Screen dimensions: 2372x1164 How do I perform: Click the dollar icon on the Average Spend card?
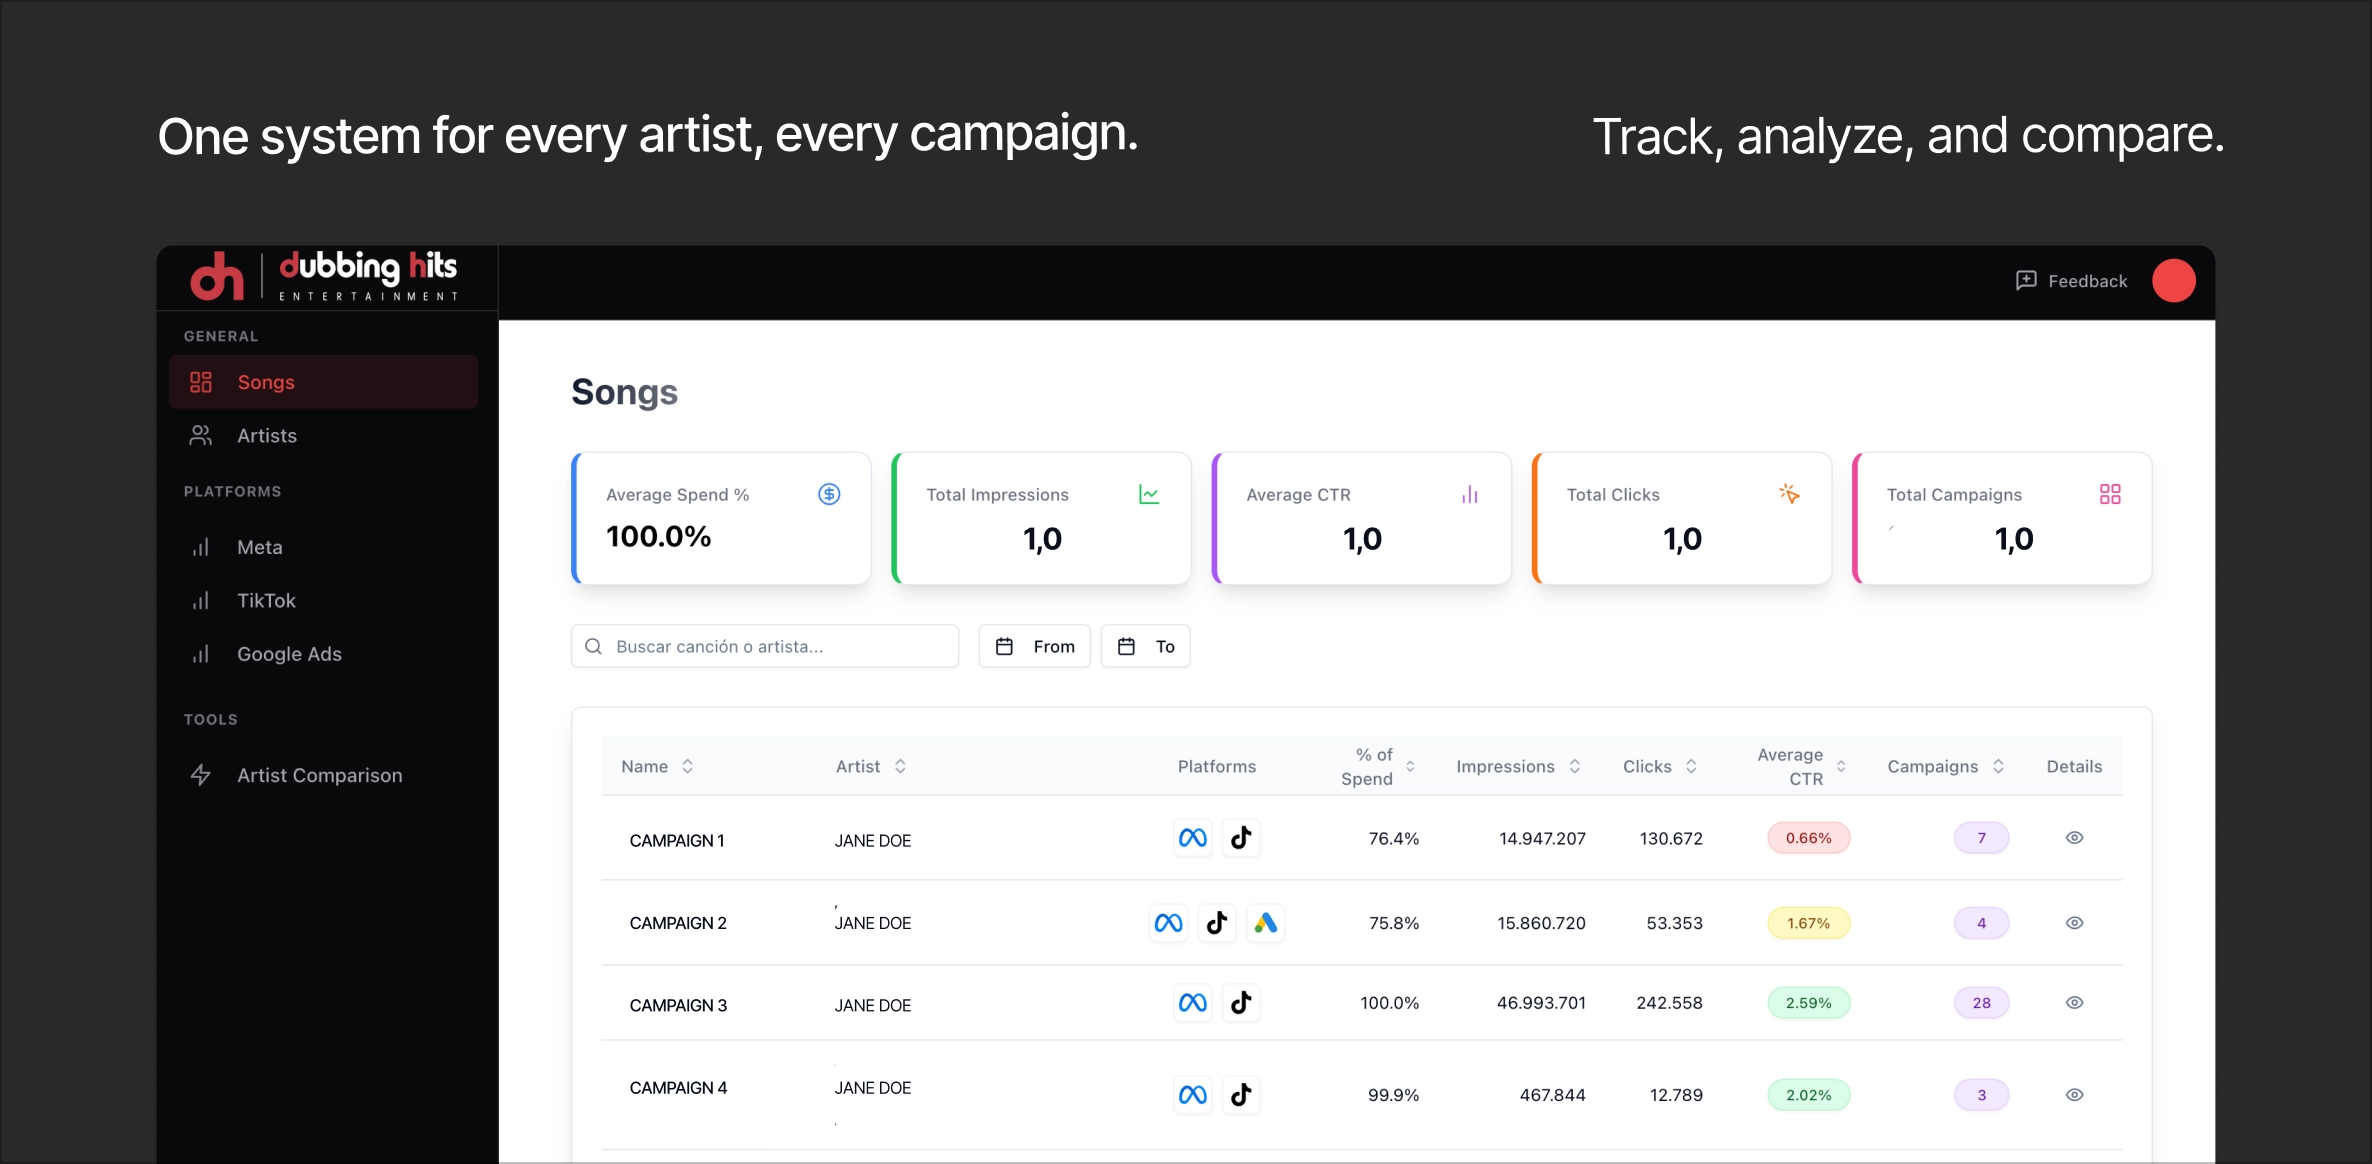[x=829, y=494]
